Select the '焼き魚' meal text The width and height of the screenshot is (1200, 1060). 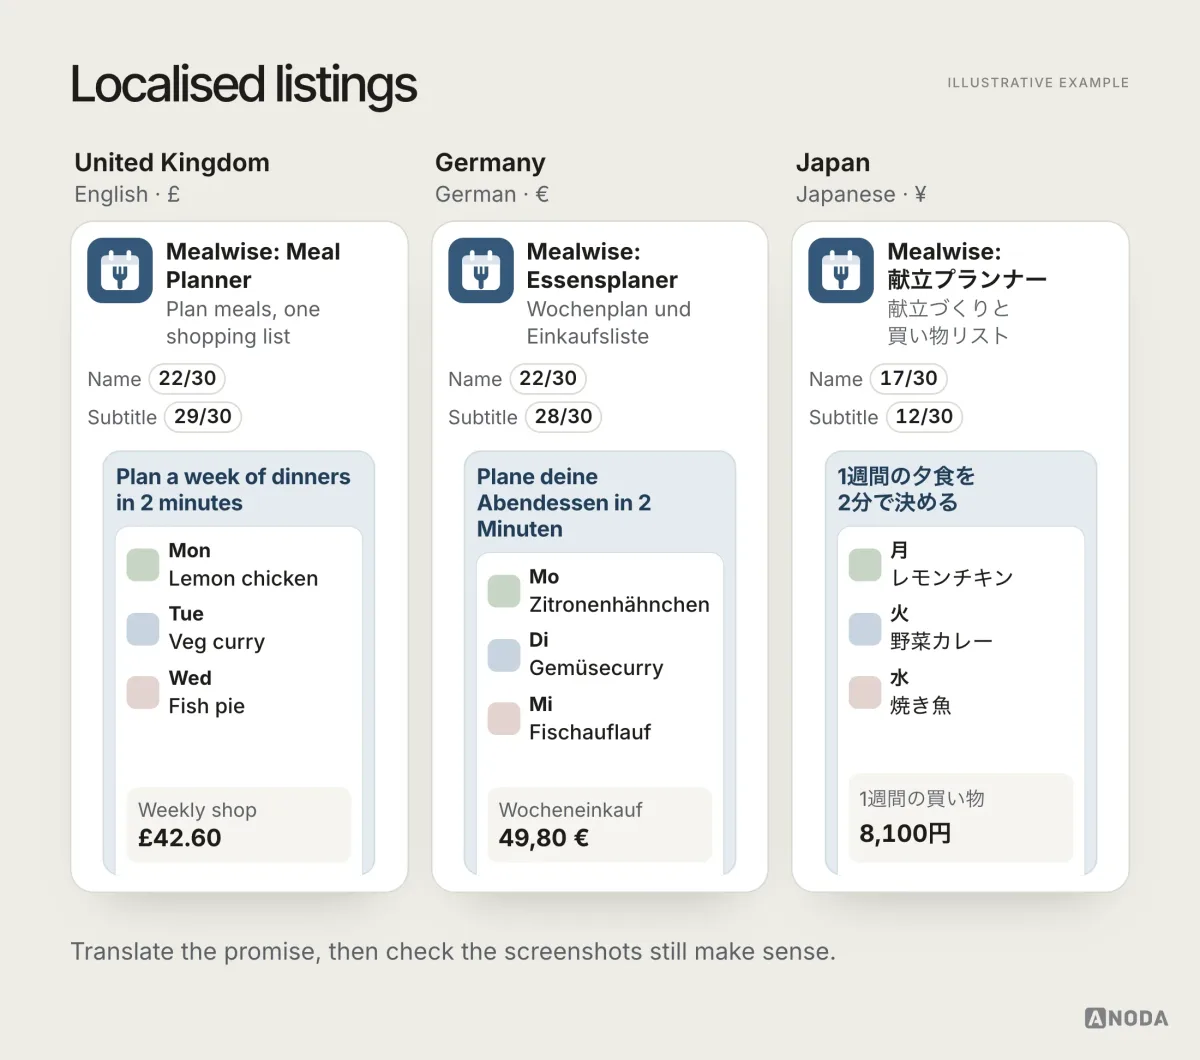(x=921, y=705)
